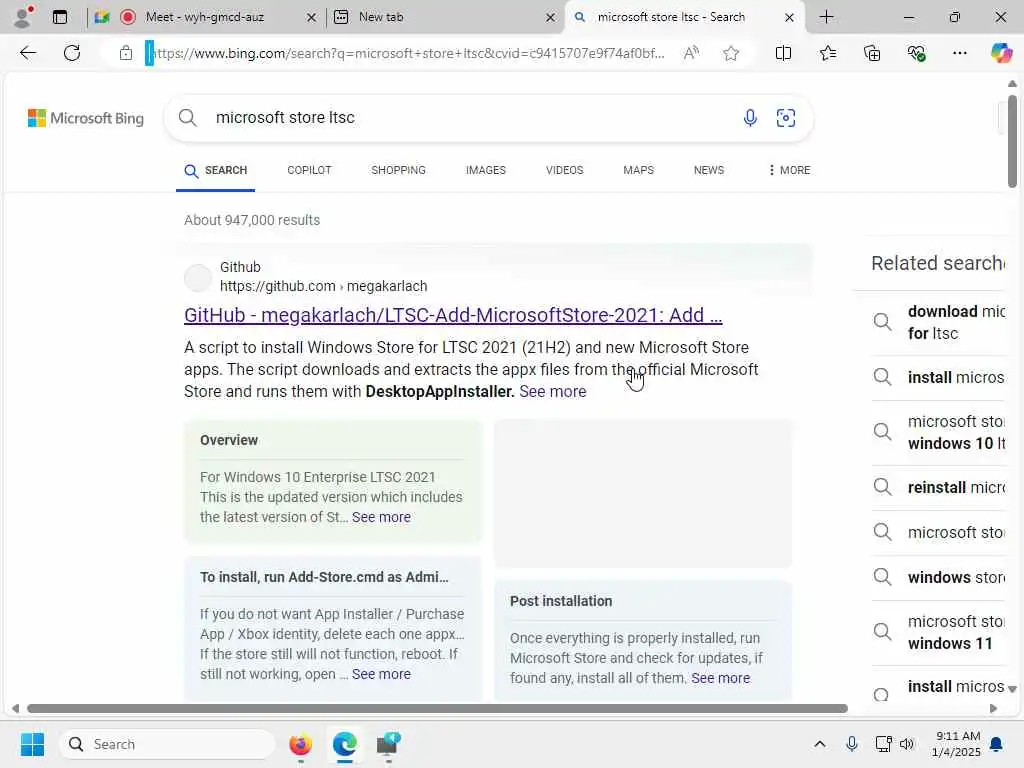This screenshot has width=1024, height=768.
Task: Open the volume tray icon
Action: pos(906,744)
